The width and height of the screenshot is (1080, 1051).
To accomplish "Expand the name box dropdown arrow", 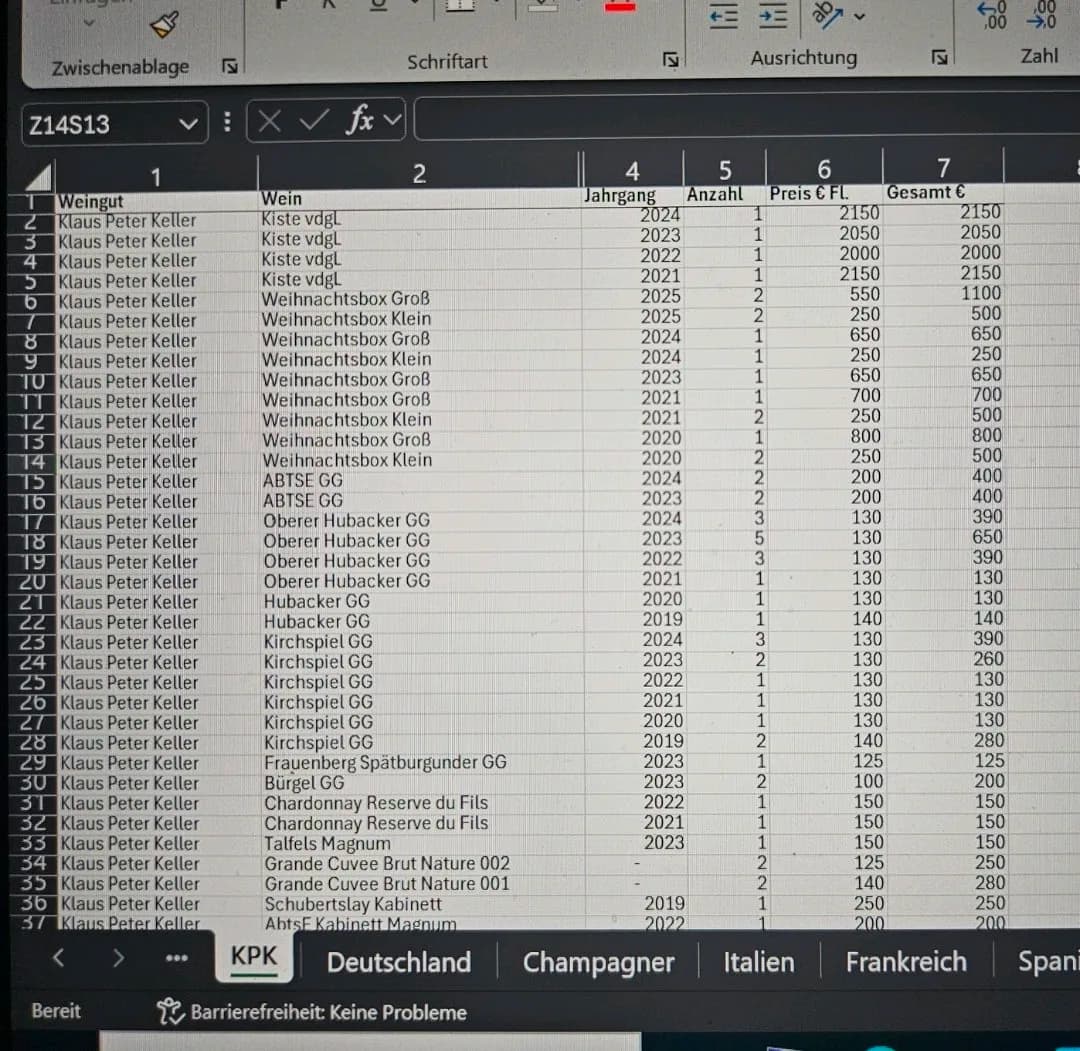I will (x=188, y=125).
